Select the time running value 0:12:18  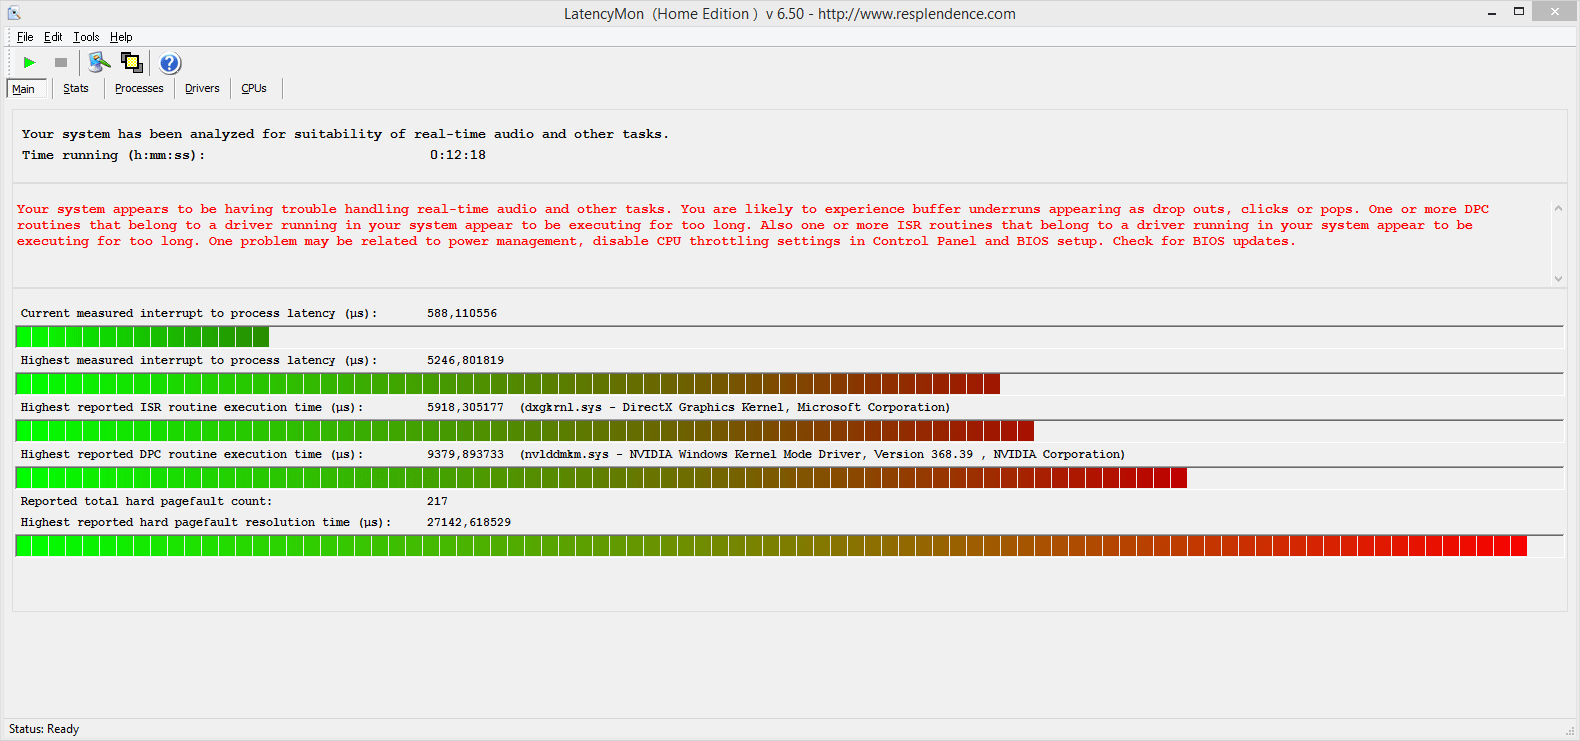tap(458, 155)
